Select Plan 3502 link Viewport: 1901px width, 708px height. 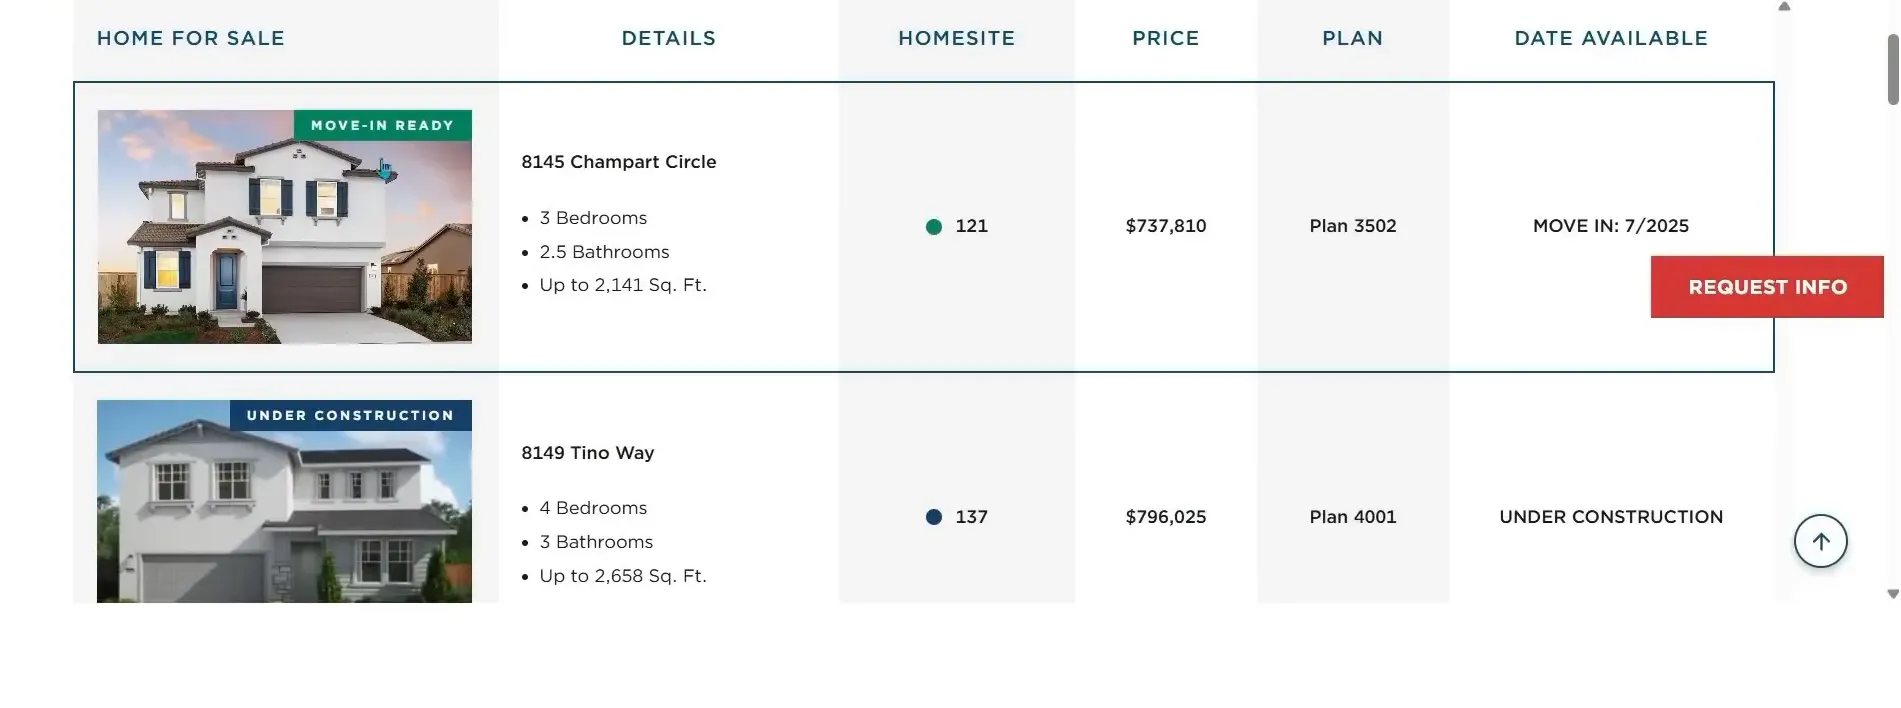tap(1352, 226)
